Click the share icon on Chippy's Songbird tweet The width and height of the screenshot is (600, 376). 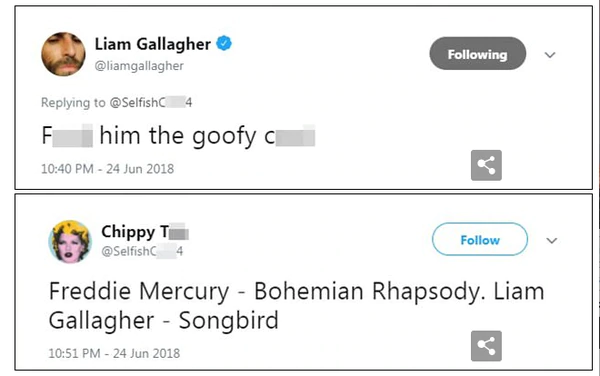point(486,346)
